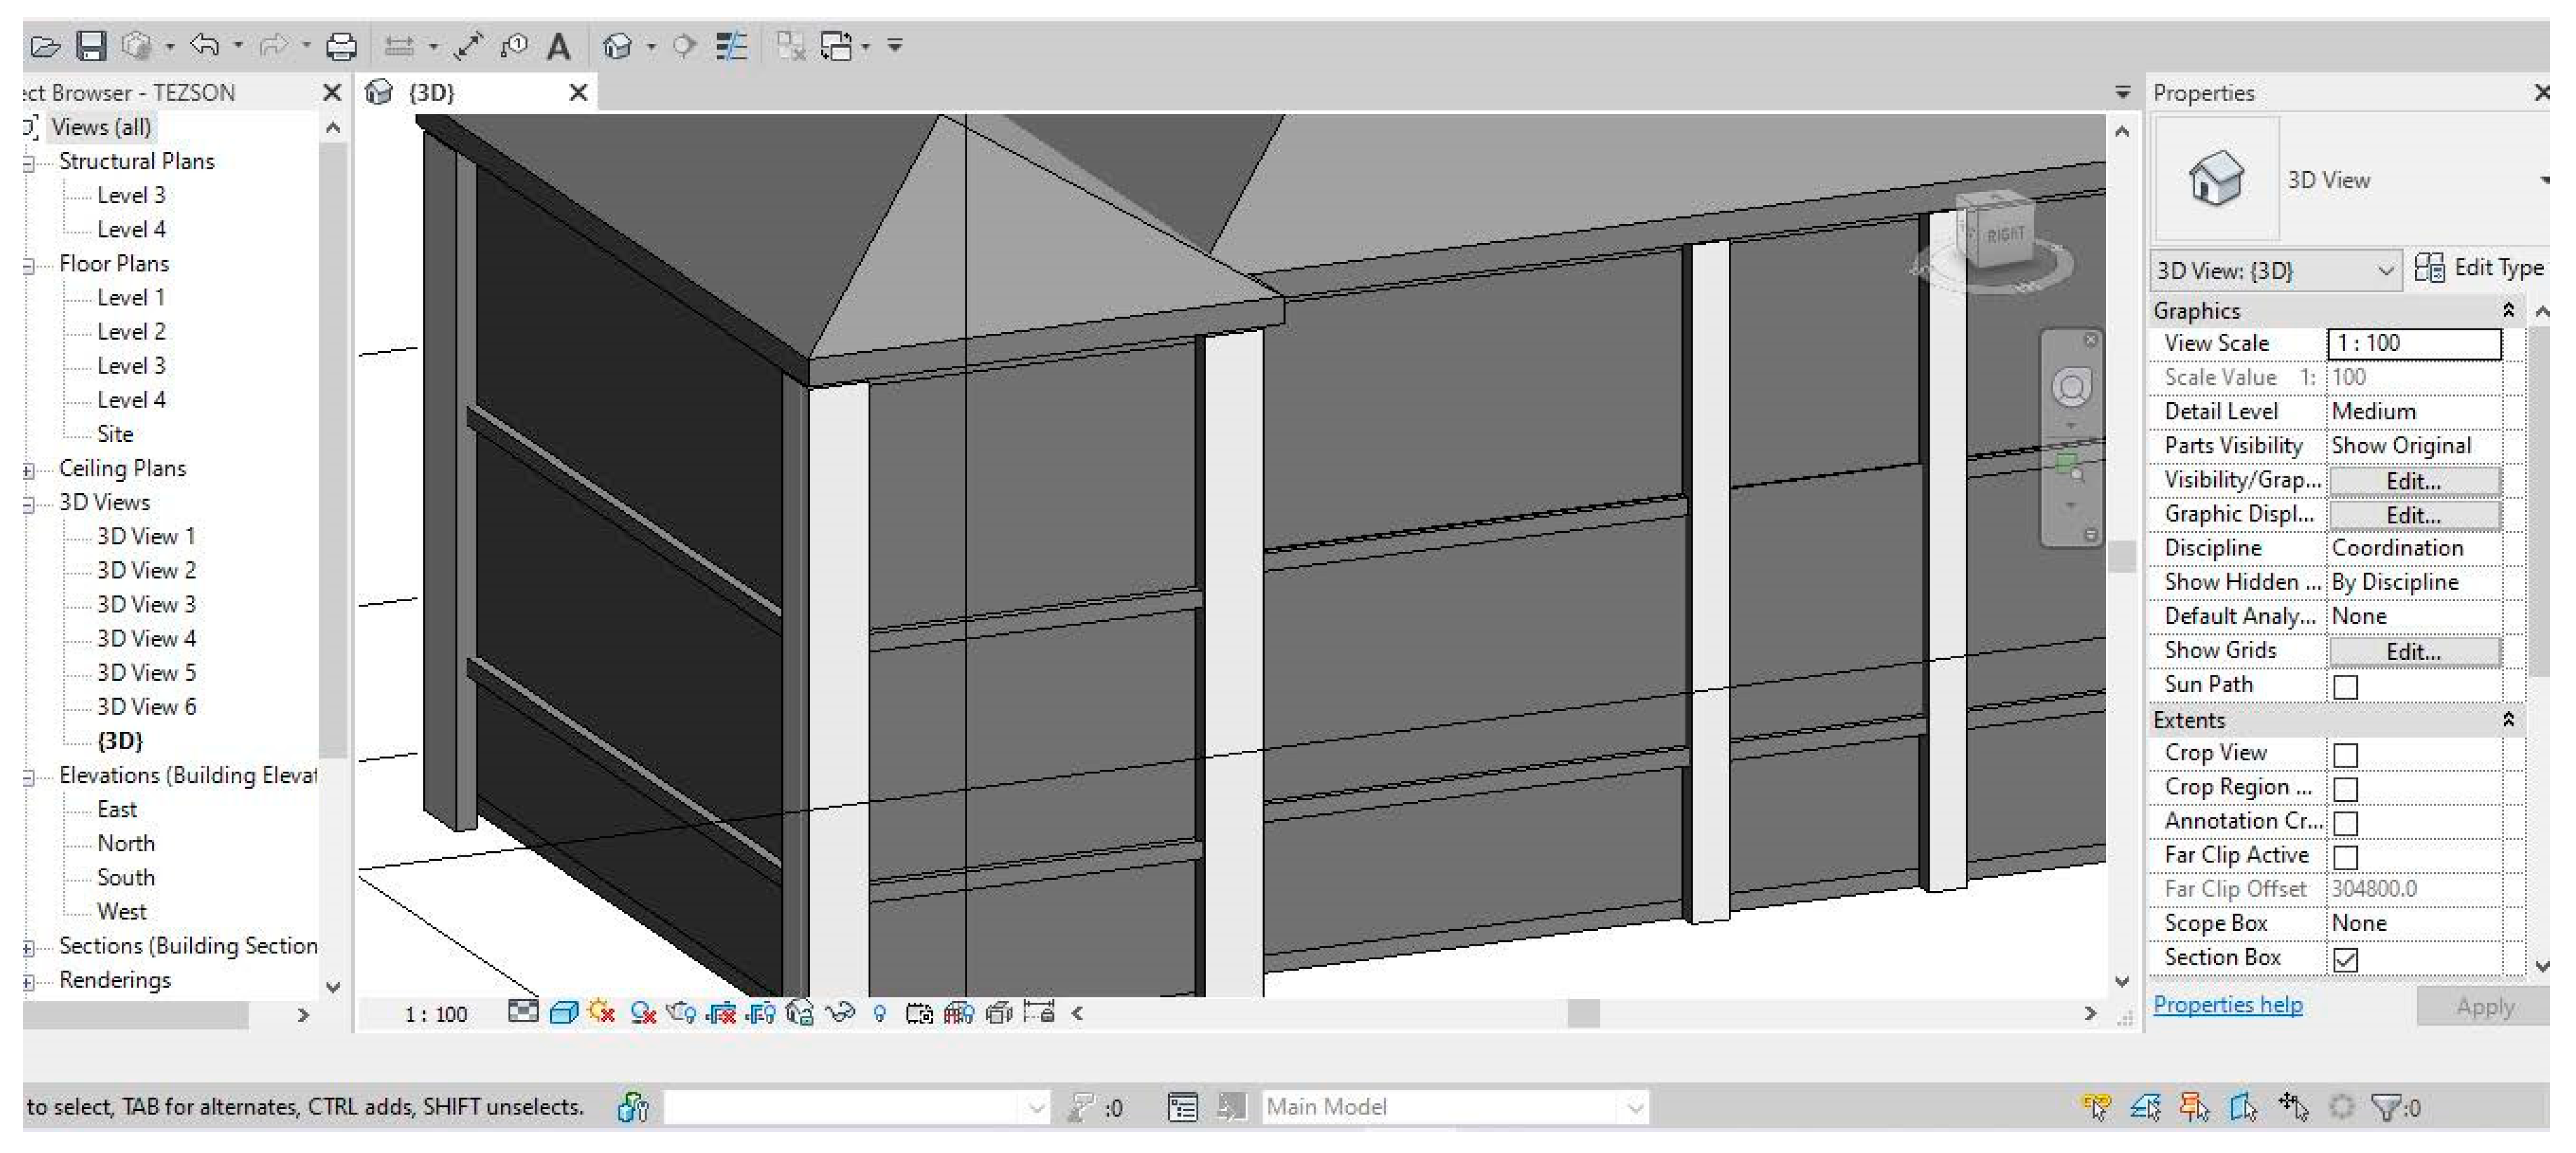Click Temporary Hide/Isolate glasses icon
2576x1153 pixels.
pyautogui.click(x=840, y=1013)
